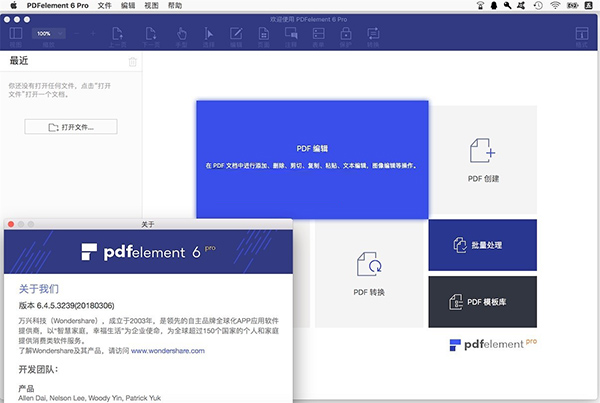This screenshot has width=600, height=403.
Task: Open the Comment annotation tool
Action: (291, 34)
